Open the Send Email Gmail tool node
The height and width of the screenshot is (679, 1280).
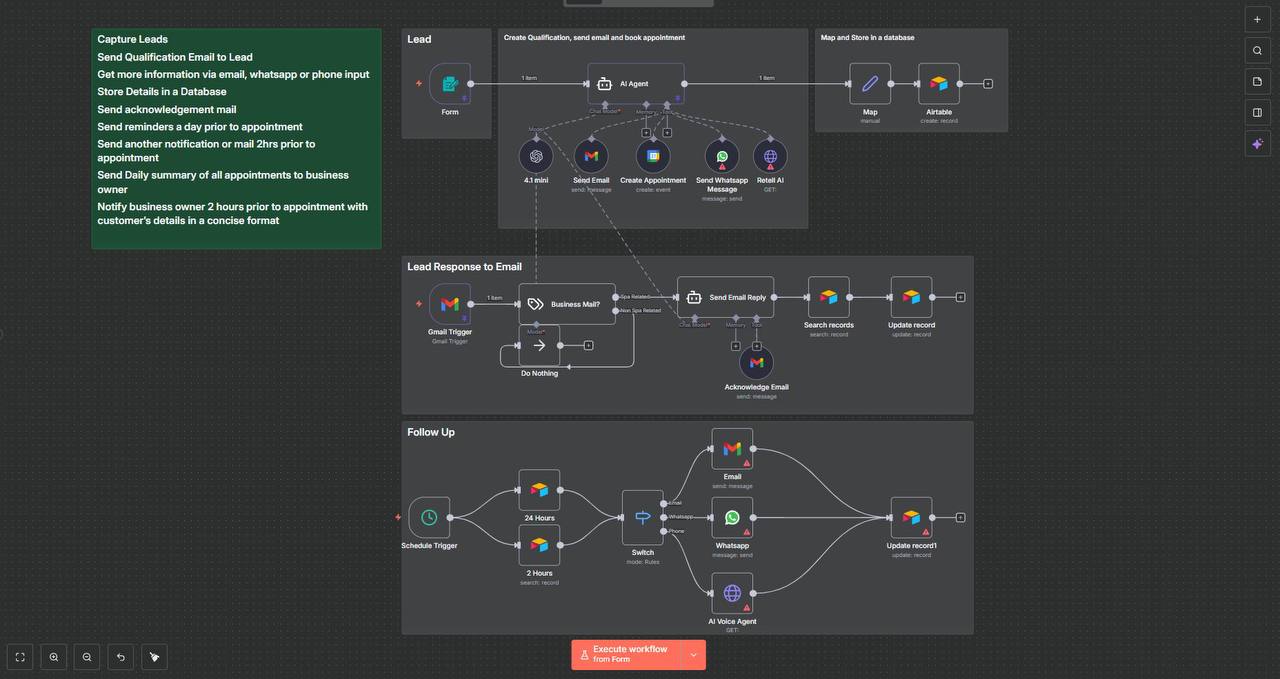[591, 156]
